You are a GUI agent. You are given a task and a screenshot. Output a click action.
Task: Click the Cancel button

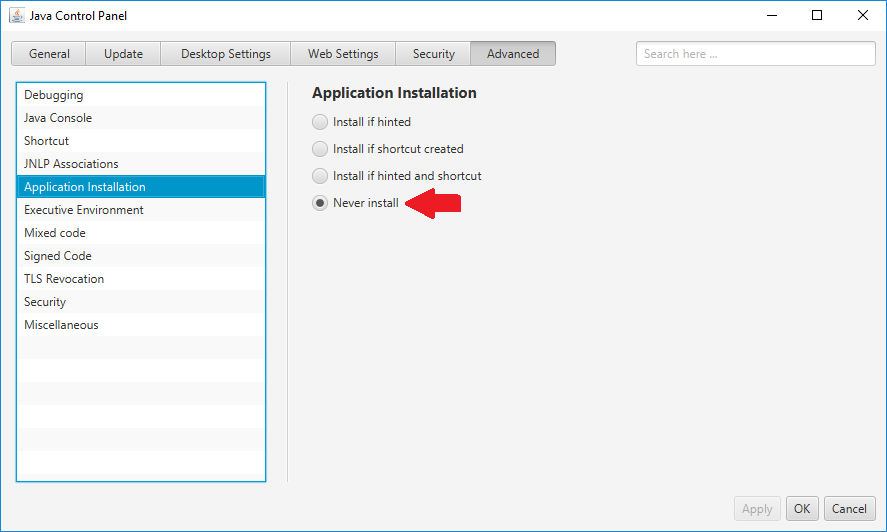pyautogui.click(x=849, y=509)
